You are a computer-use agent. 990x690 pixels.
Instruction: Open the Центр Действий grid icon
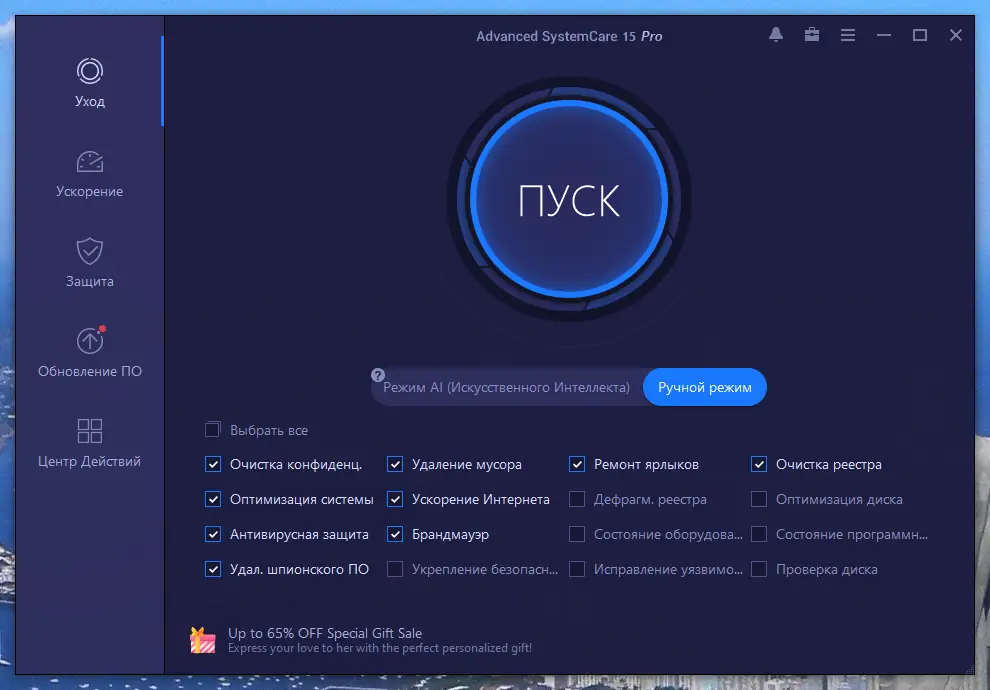(90, 431)
